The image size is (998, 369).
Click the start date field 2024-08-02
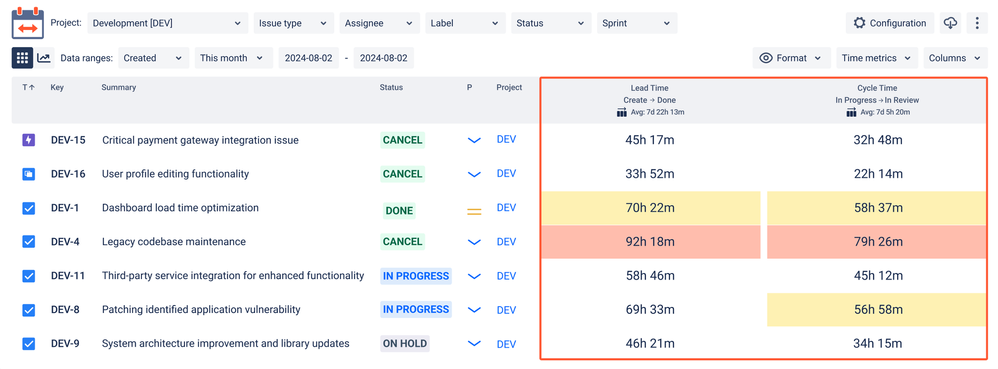[x=309, y=58]
